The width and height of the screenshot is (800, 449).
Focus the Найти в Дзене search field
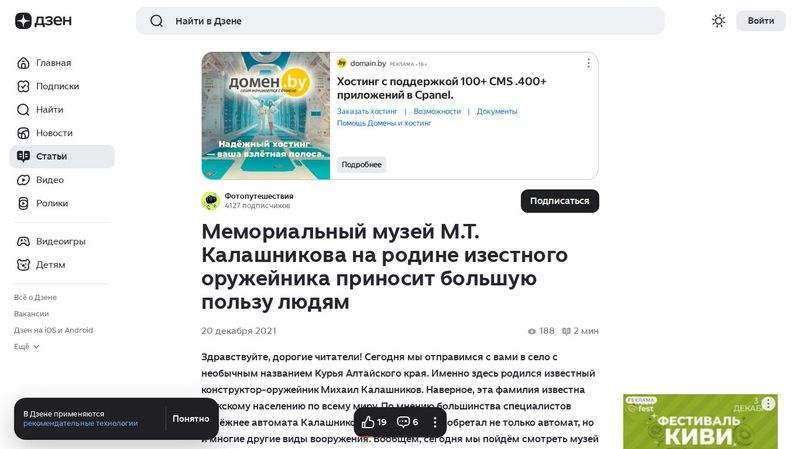tap(400, 21)
